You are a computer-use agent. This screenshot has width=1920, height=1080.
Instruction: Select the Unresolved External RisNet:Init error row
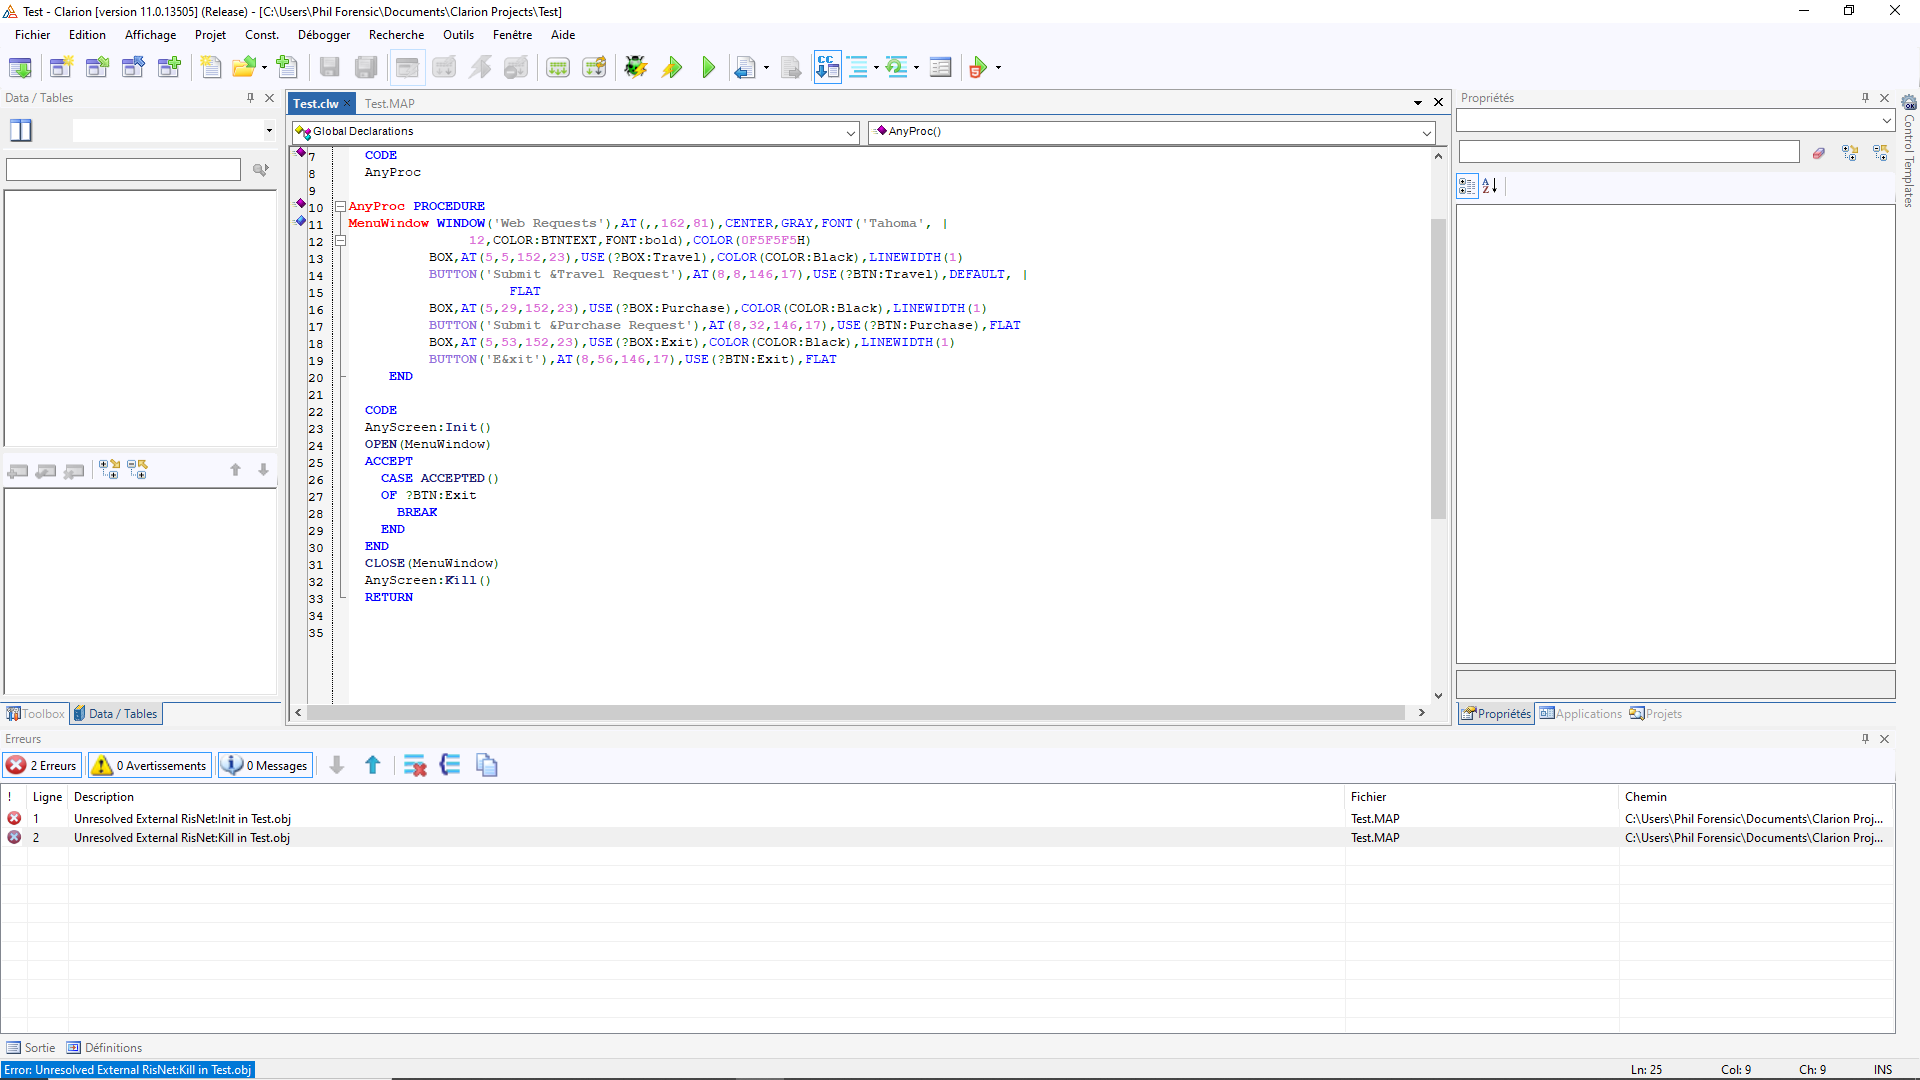182,819
